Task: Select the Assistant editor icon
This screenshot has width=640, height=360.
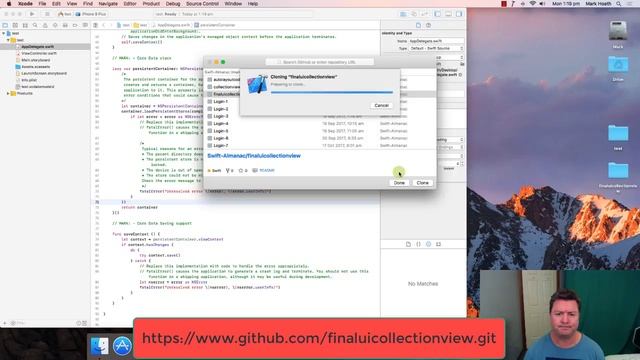Action: click(414, 14)
